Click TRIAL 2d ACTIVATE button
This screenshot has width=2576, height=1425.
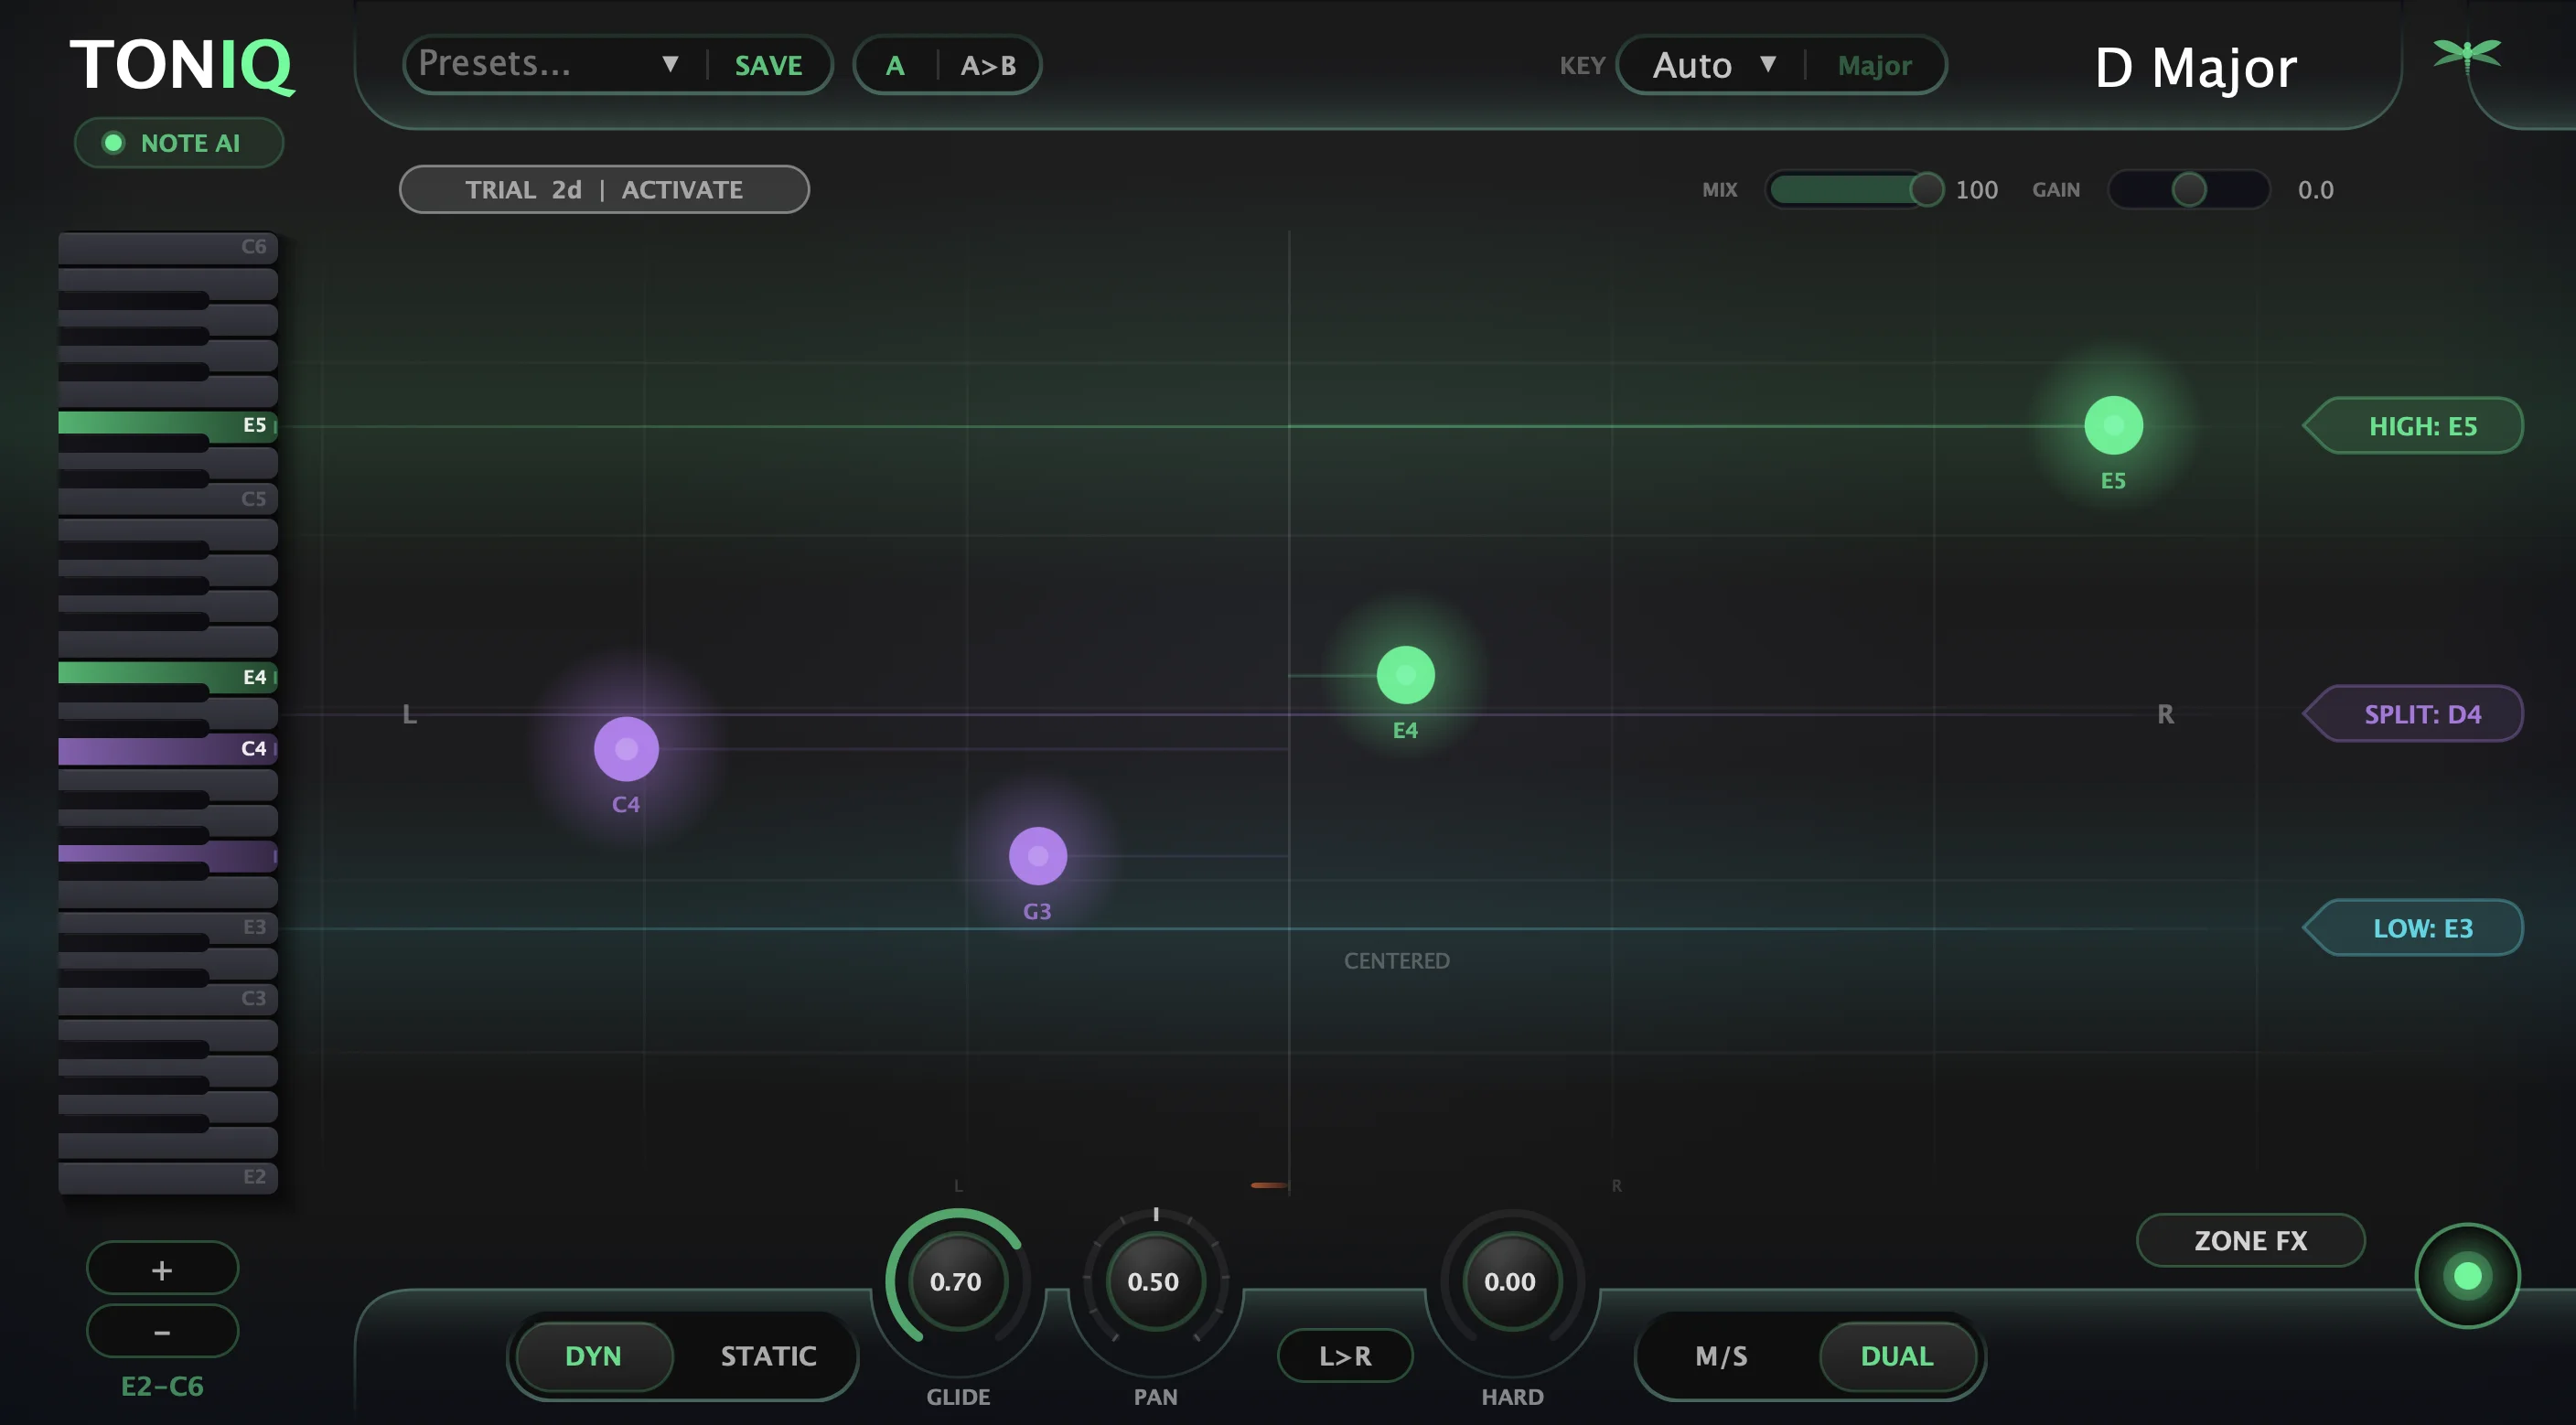604,190
